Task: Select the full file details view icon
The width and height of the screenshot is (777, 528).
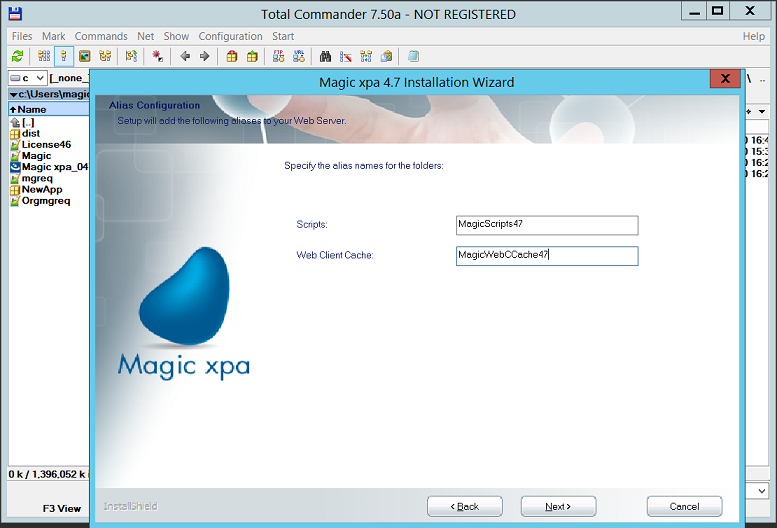Action: pyautogui.click(x=64, y=56)
